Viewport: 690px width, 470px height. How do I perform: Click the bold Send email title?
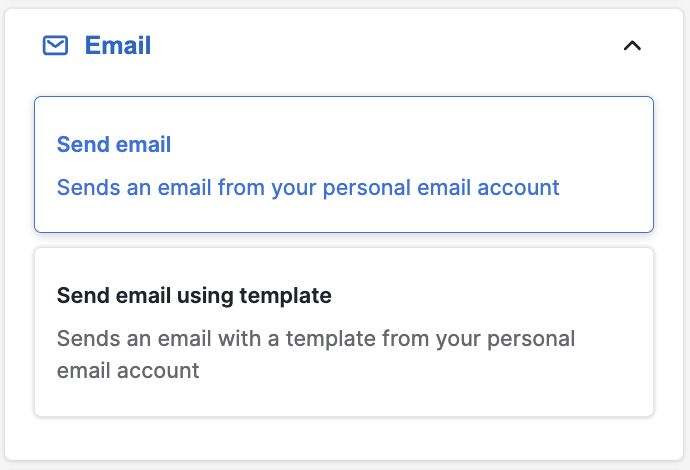coord(114,145)
